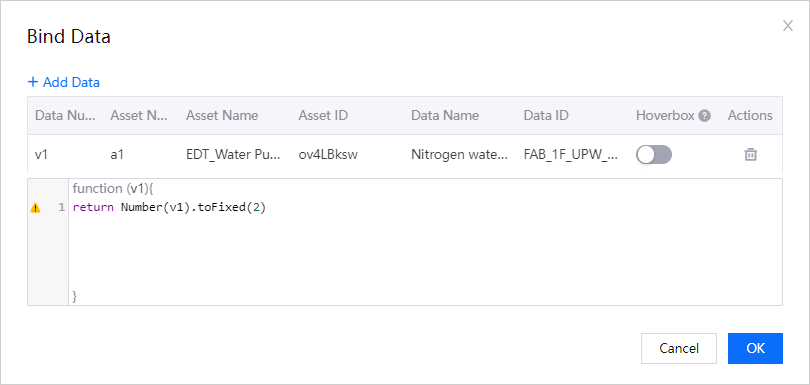Screen dimensions: 810x385
Task: Click the EDT_Water Pu... asset name cell
Action: 233,155
